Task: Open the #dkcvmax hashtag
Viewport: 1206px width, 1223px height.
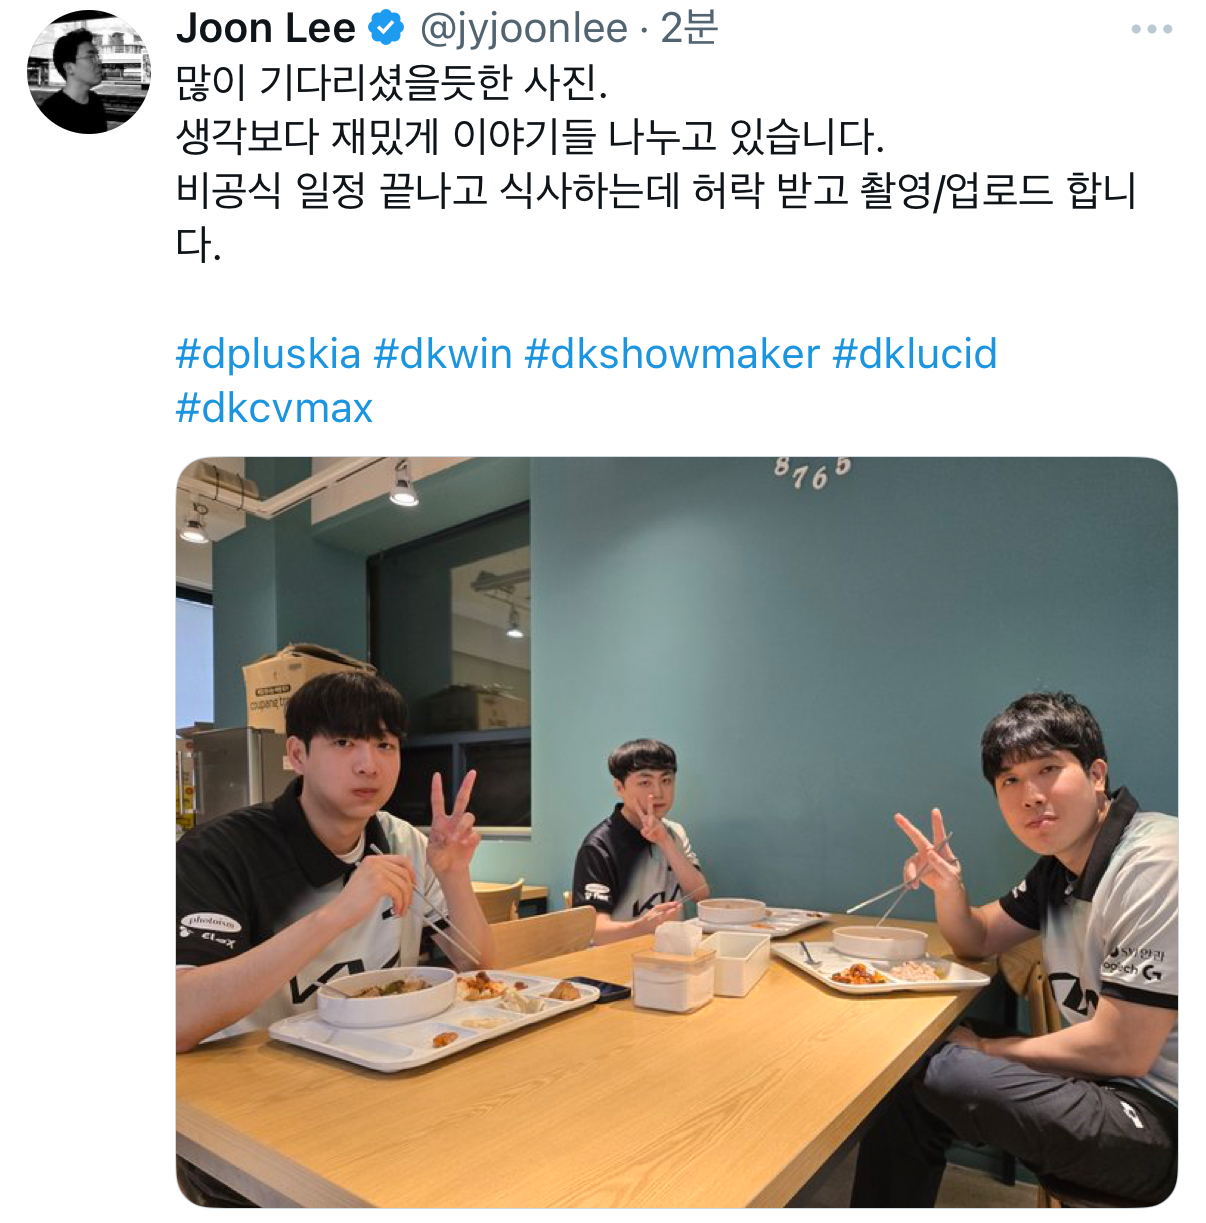Action: [x=274, y=408]
